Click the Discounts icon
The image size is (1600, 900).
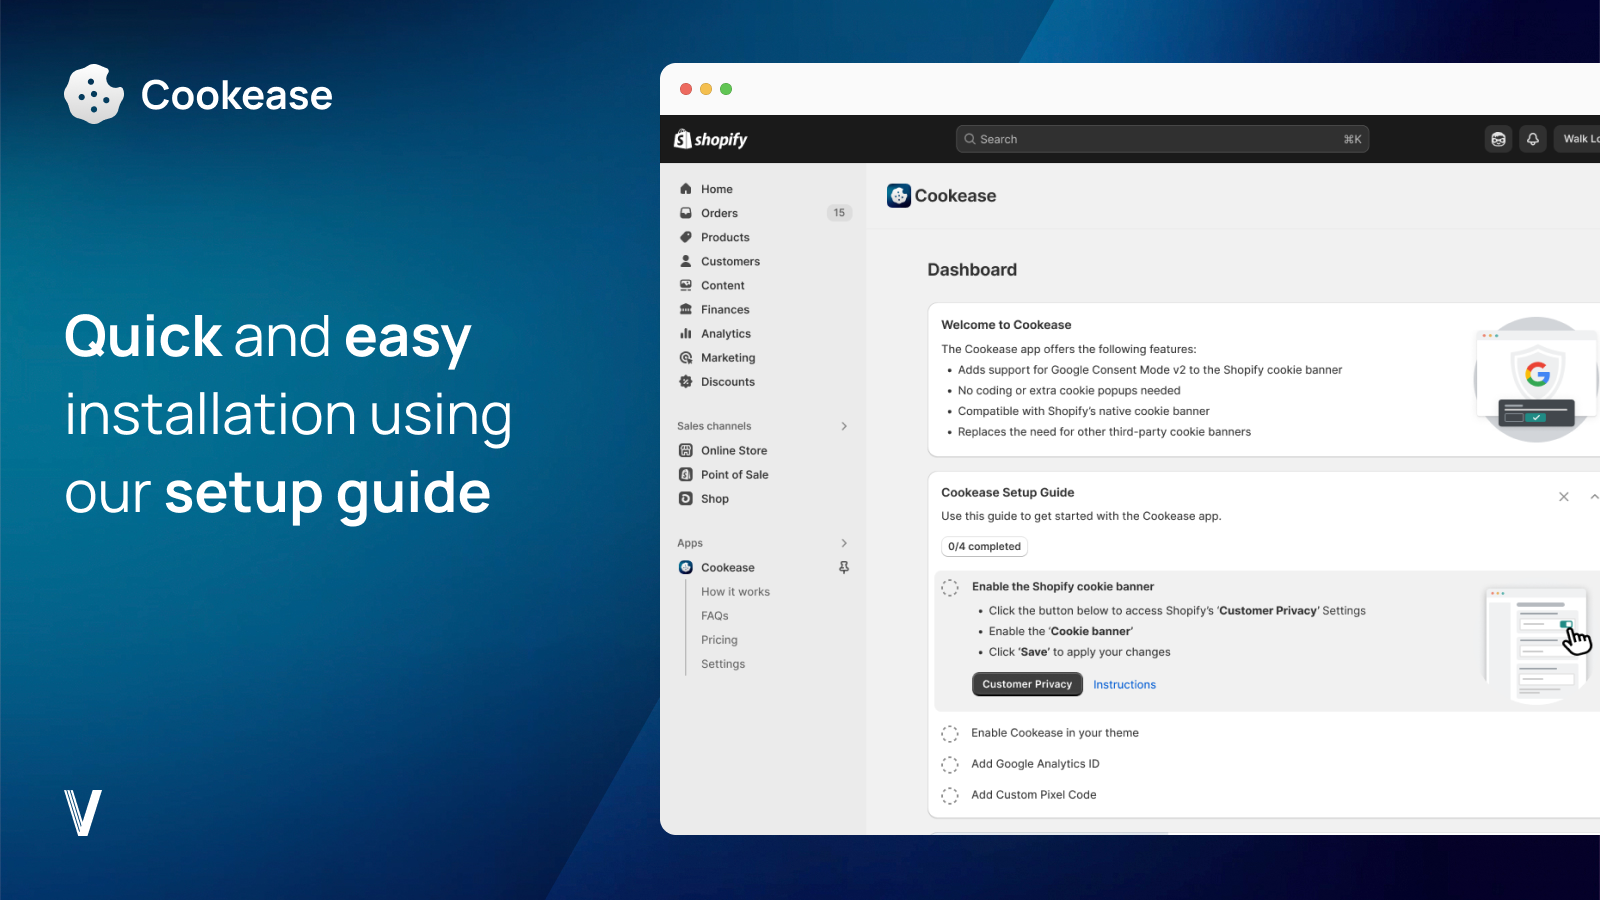(x=686, y=381)
